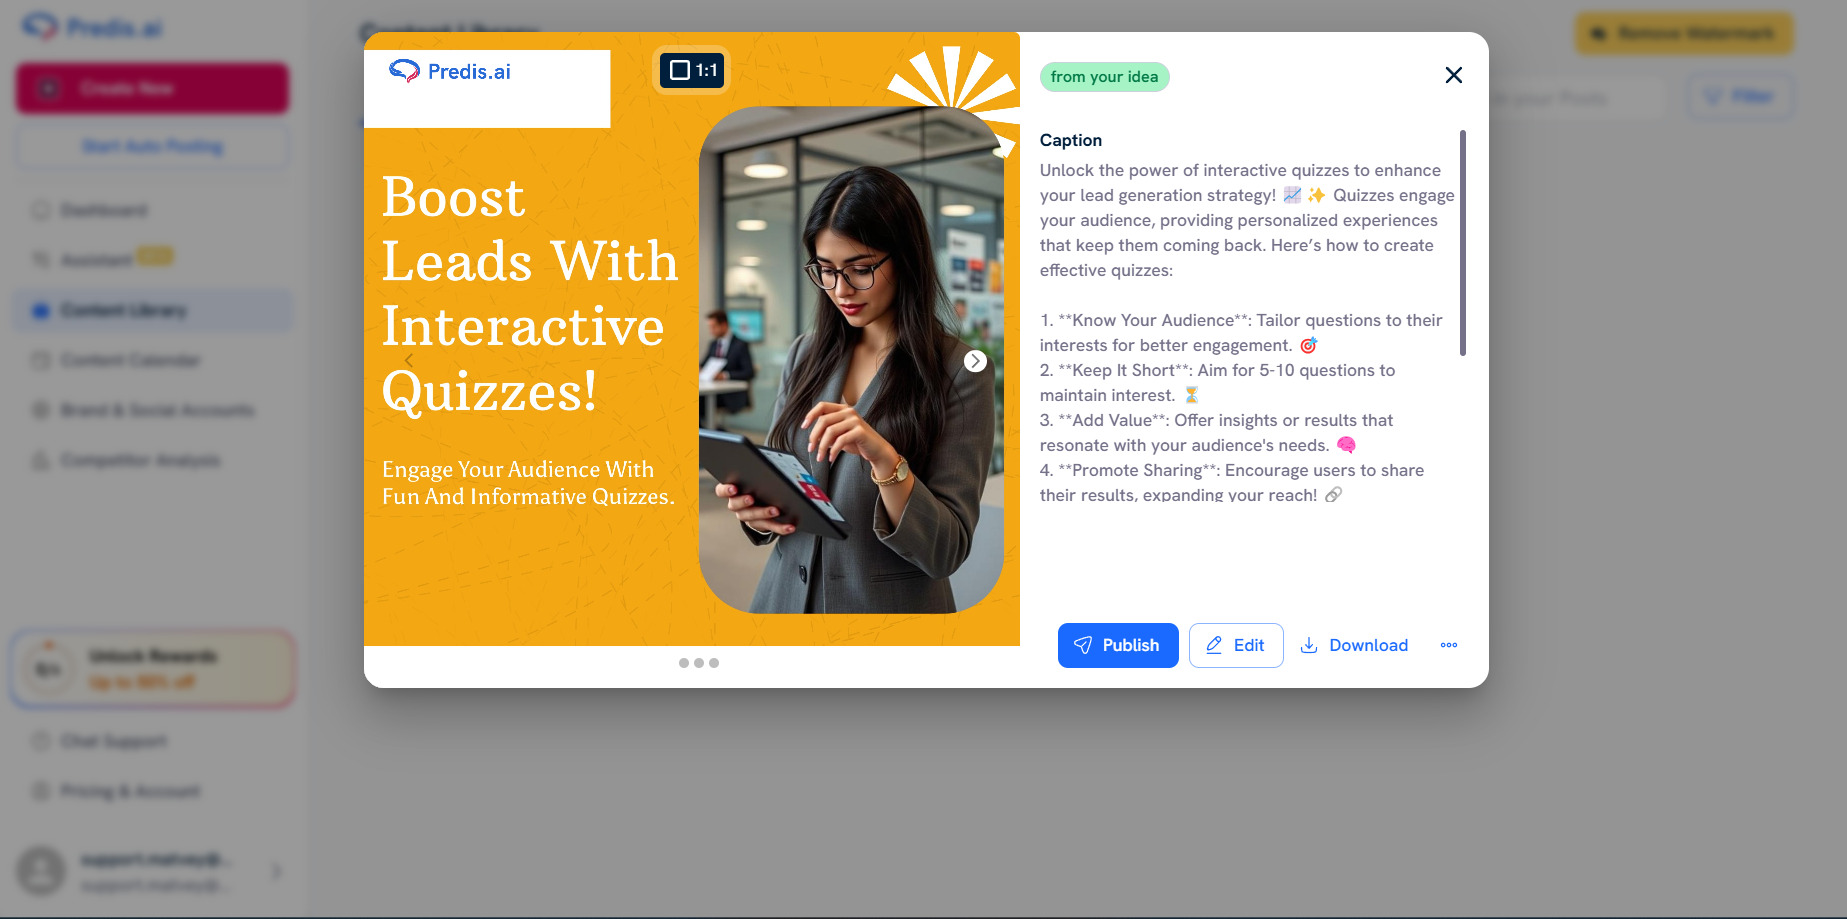Viewport: 1847px width, 919px height.
Task: Open the three-dot more options menu
Action: [x=1449, y=645]
